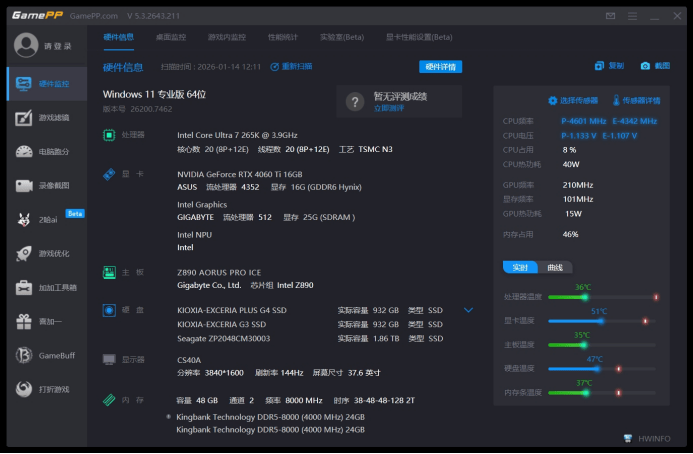Select the 性能统计 tab
Screen dimensions: 693x454
[x=283, y=37]
